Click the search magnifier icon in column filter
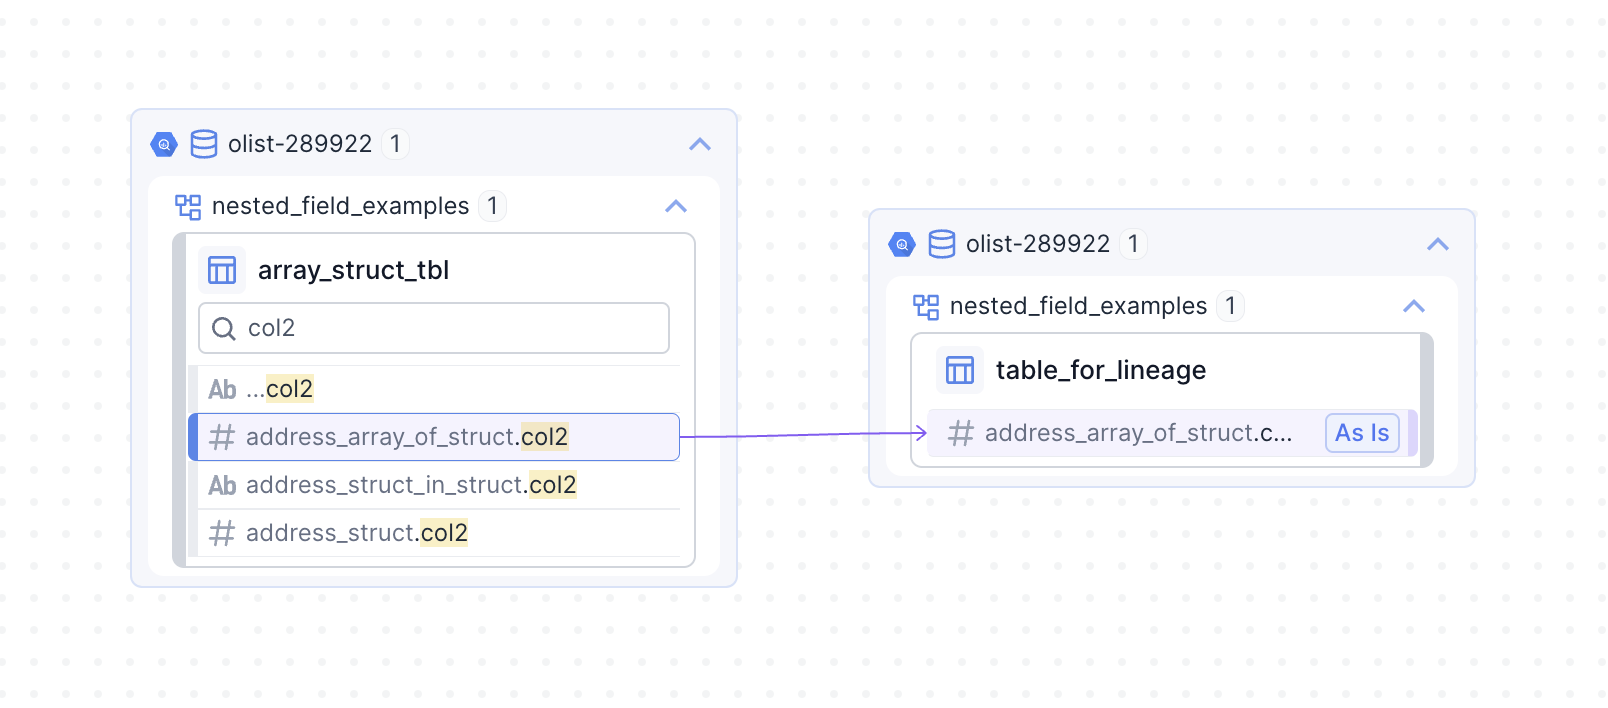 pyautogui.click(x=224, y=328)
